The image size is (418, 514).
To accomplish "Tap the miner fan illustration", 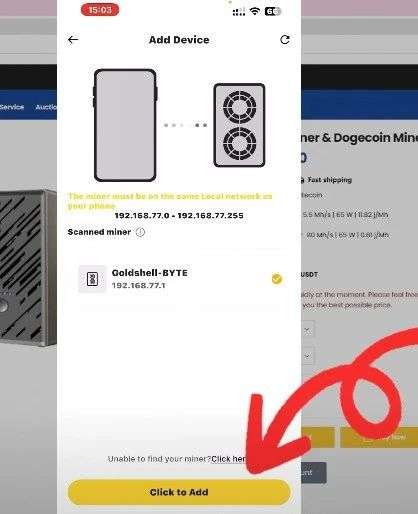I will (239, 125).
